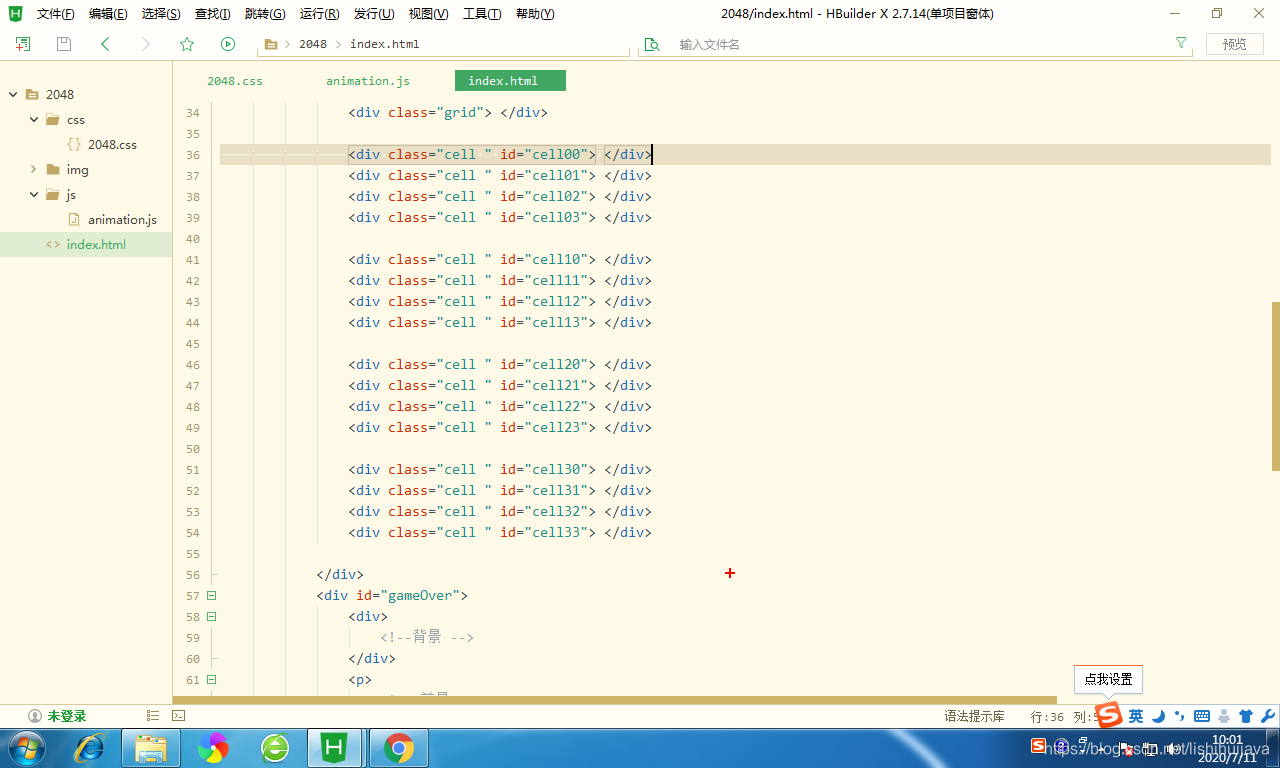Viewport: 1280px width, 768px height.
Task: Open the 运行(R) menu
Action: pyautogui.click(x=319, y=14)
